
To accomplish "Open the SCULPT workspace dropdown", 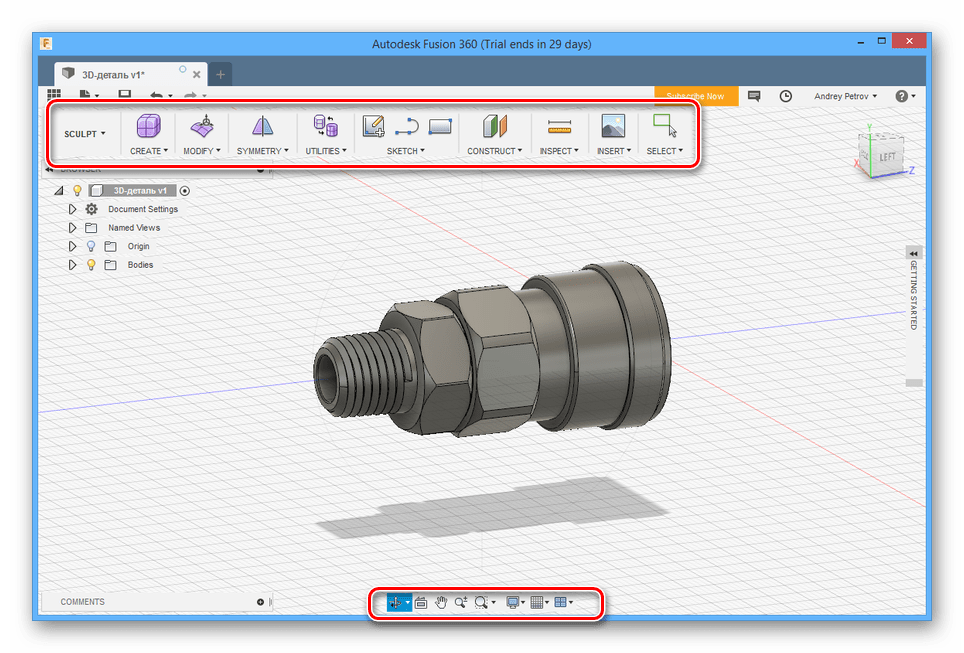I will click(85, 133).
